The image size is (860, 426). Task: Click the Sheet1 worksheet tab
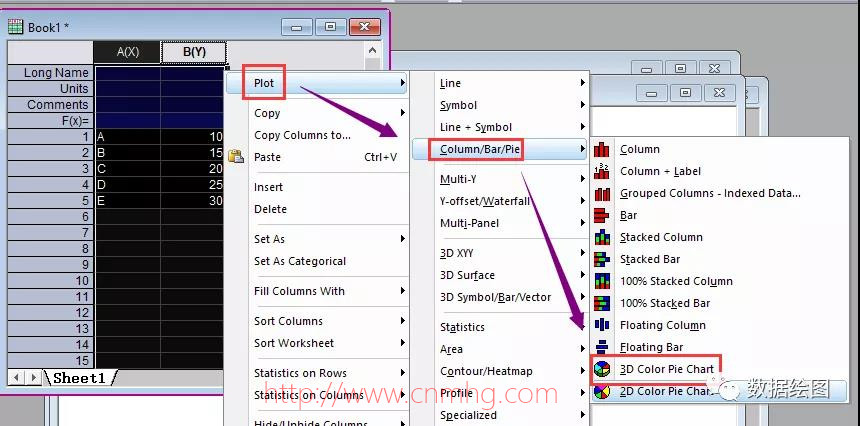[80, 378]
